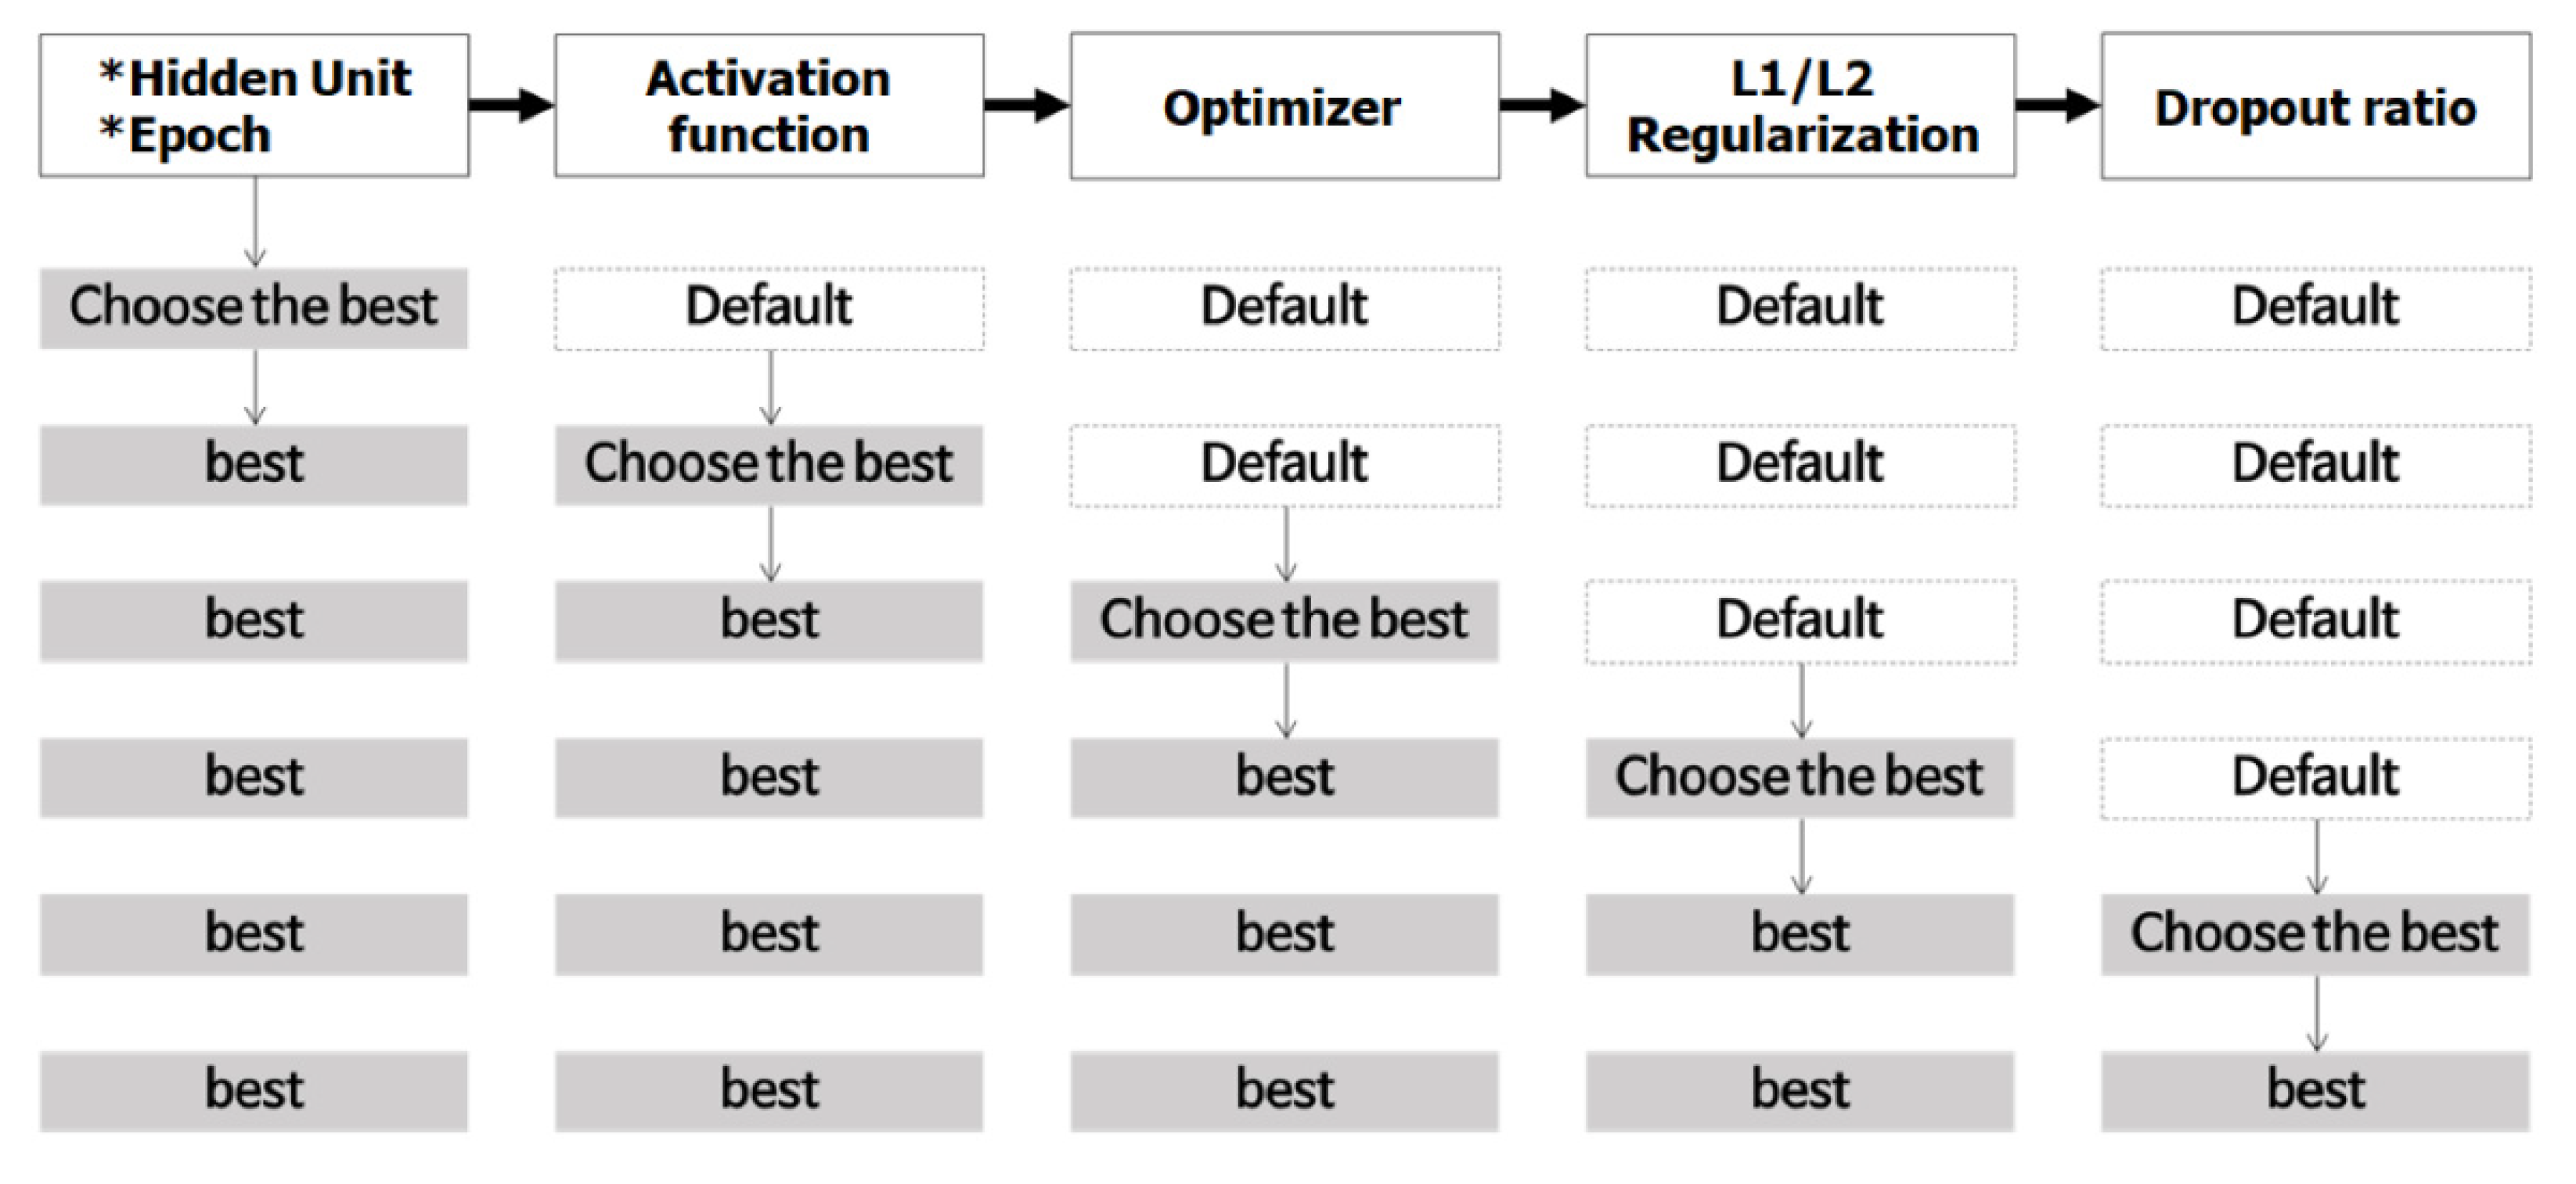Click 'Choose the best' under Hidden Unit column
2576x1184 pixels.
coord(254,307)
